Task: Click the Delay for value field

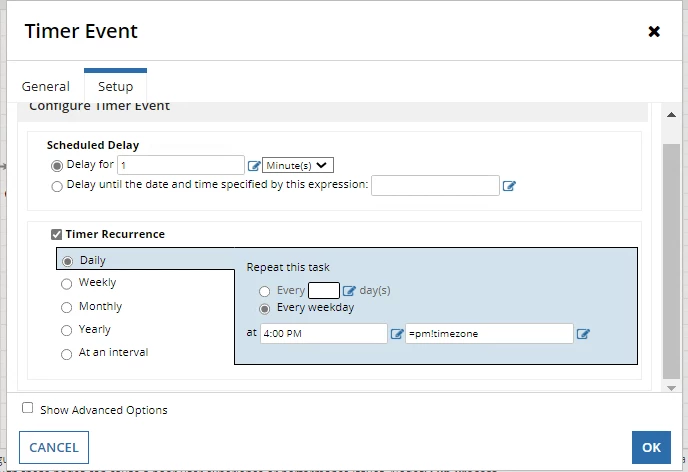Action: pyautogui.click(x=181, y=165)
